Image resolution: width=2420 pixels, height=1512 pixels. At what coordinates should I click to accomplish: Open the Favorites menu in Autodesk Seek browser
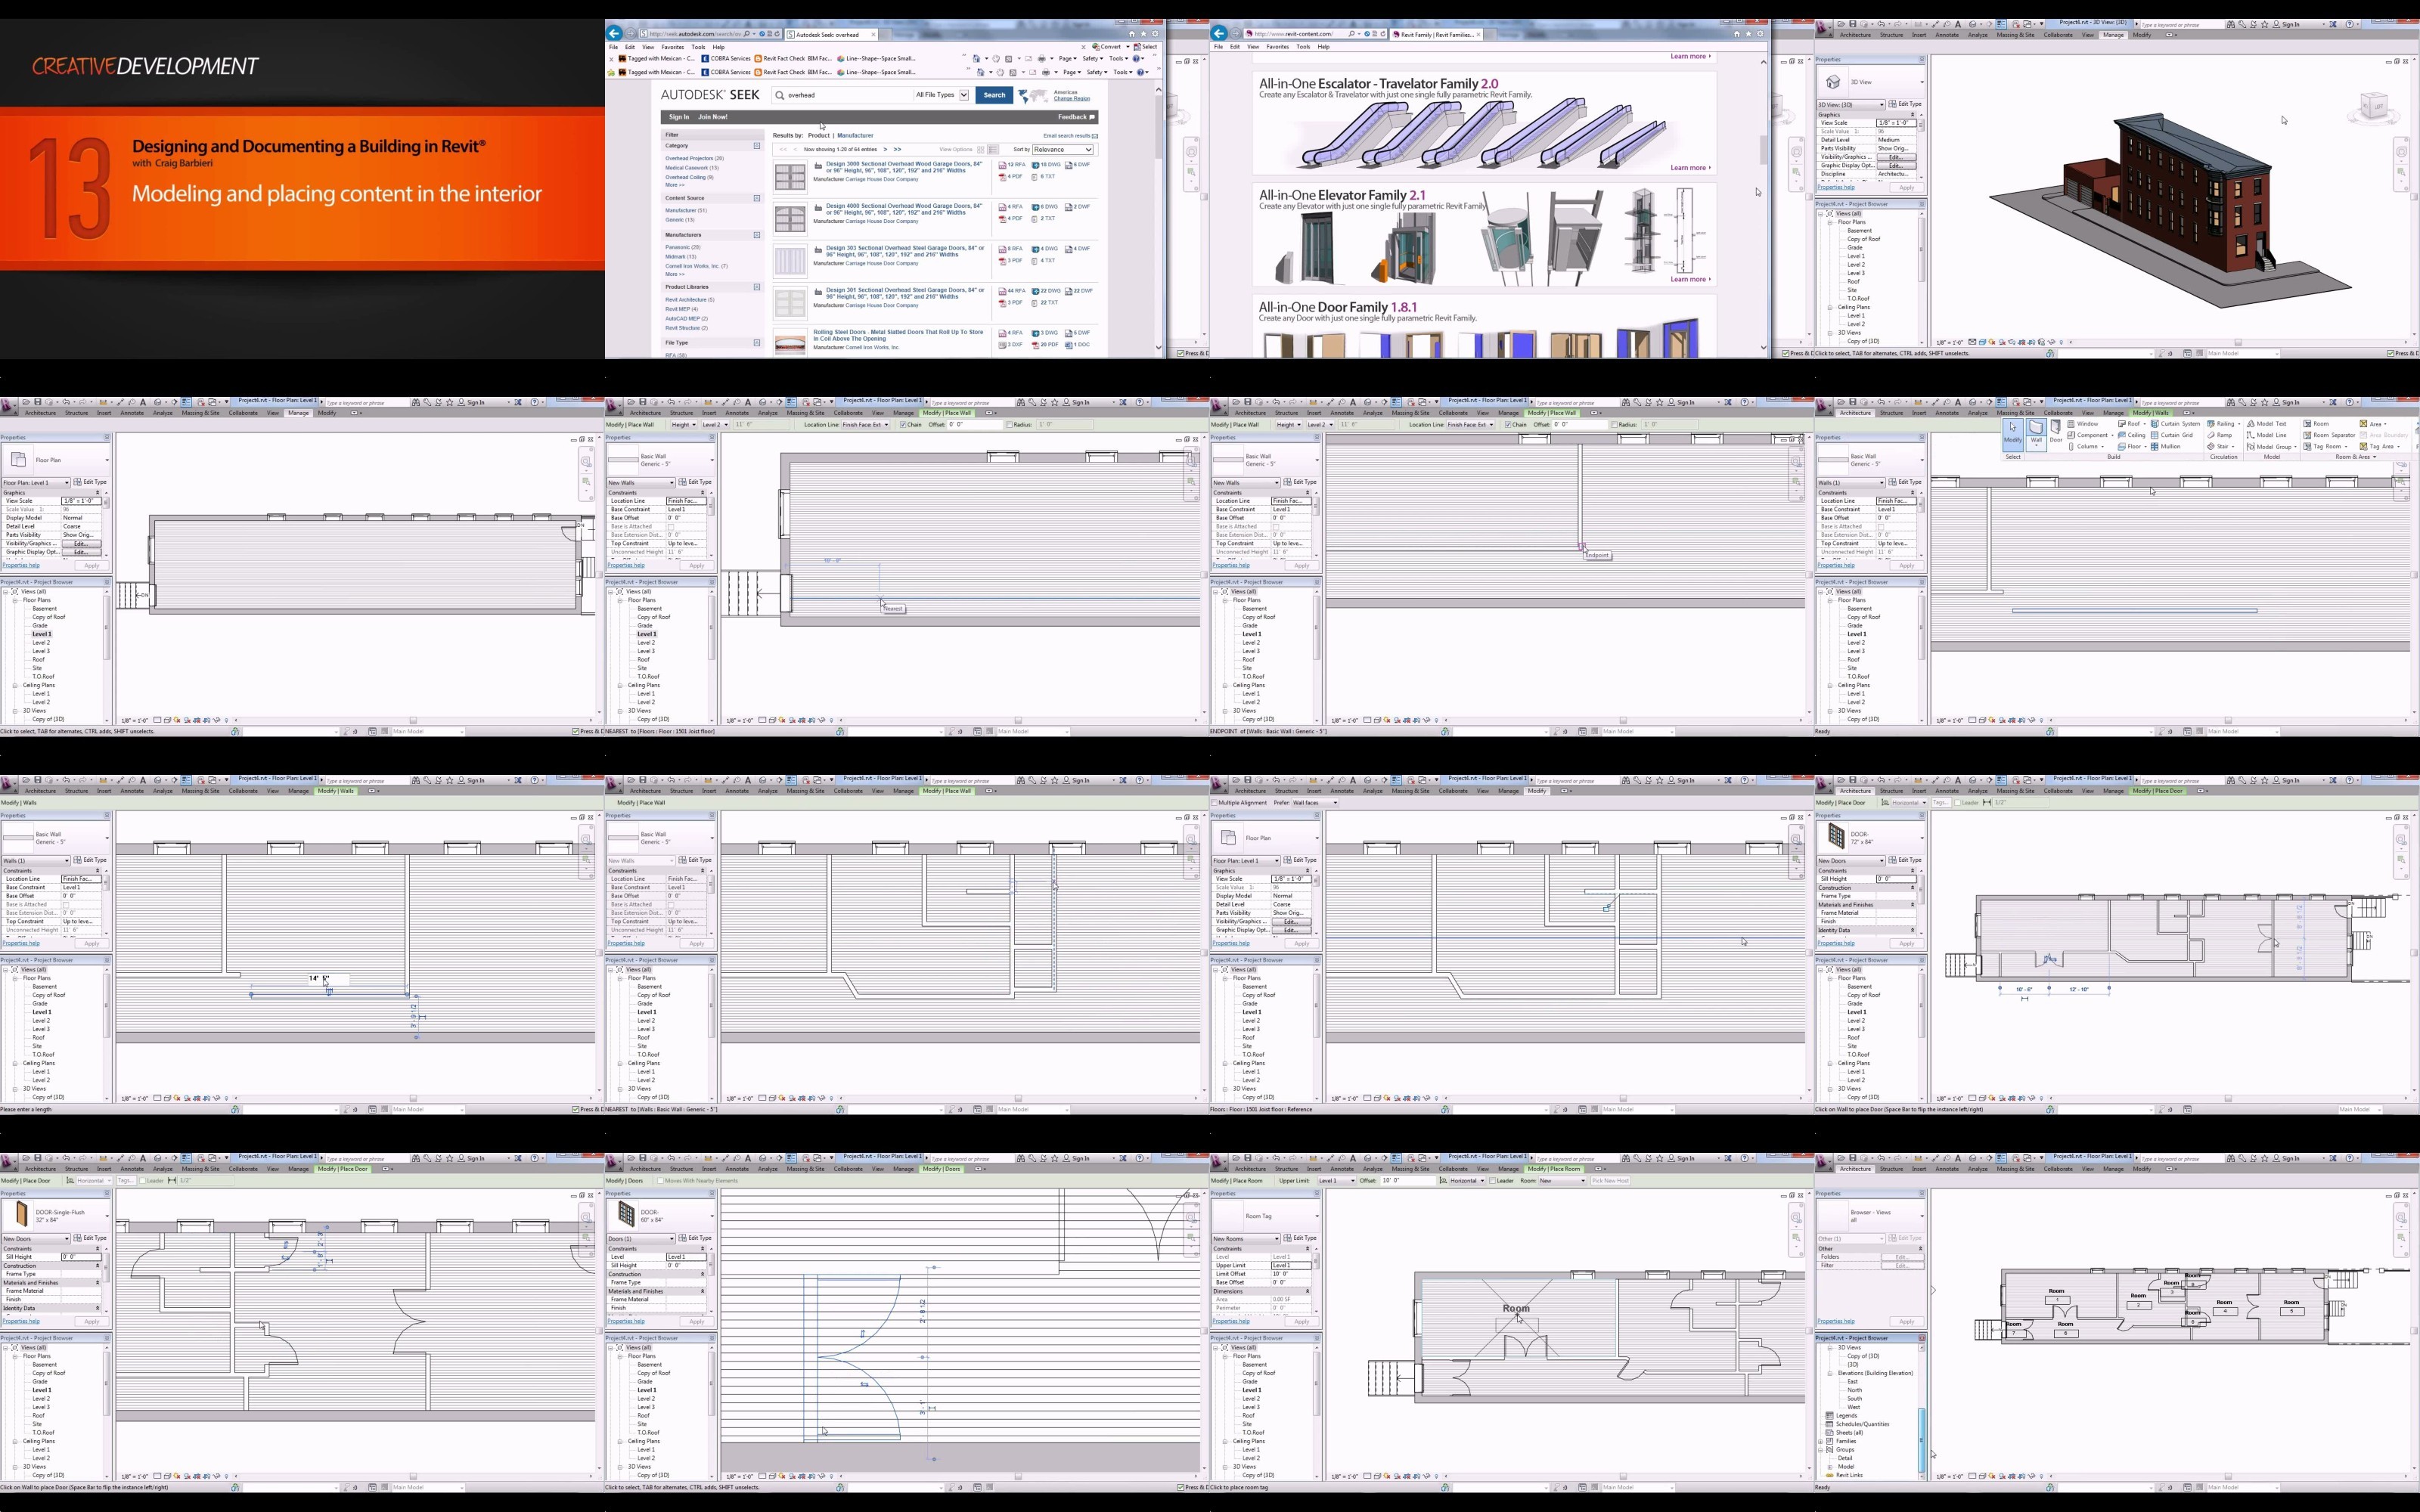coord(672,47)
